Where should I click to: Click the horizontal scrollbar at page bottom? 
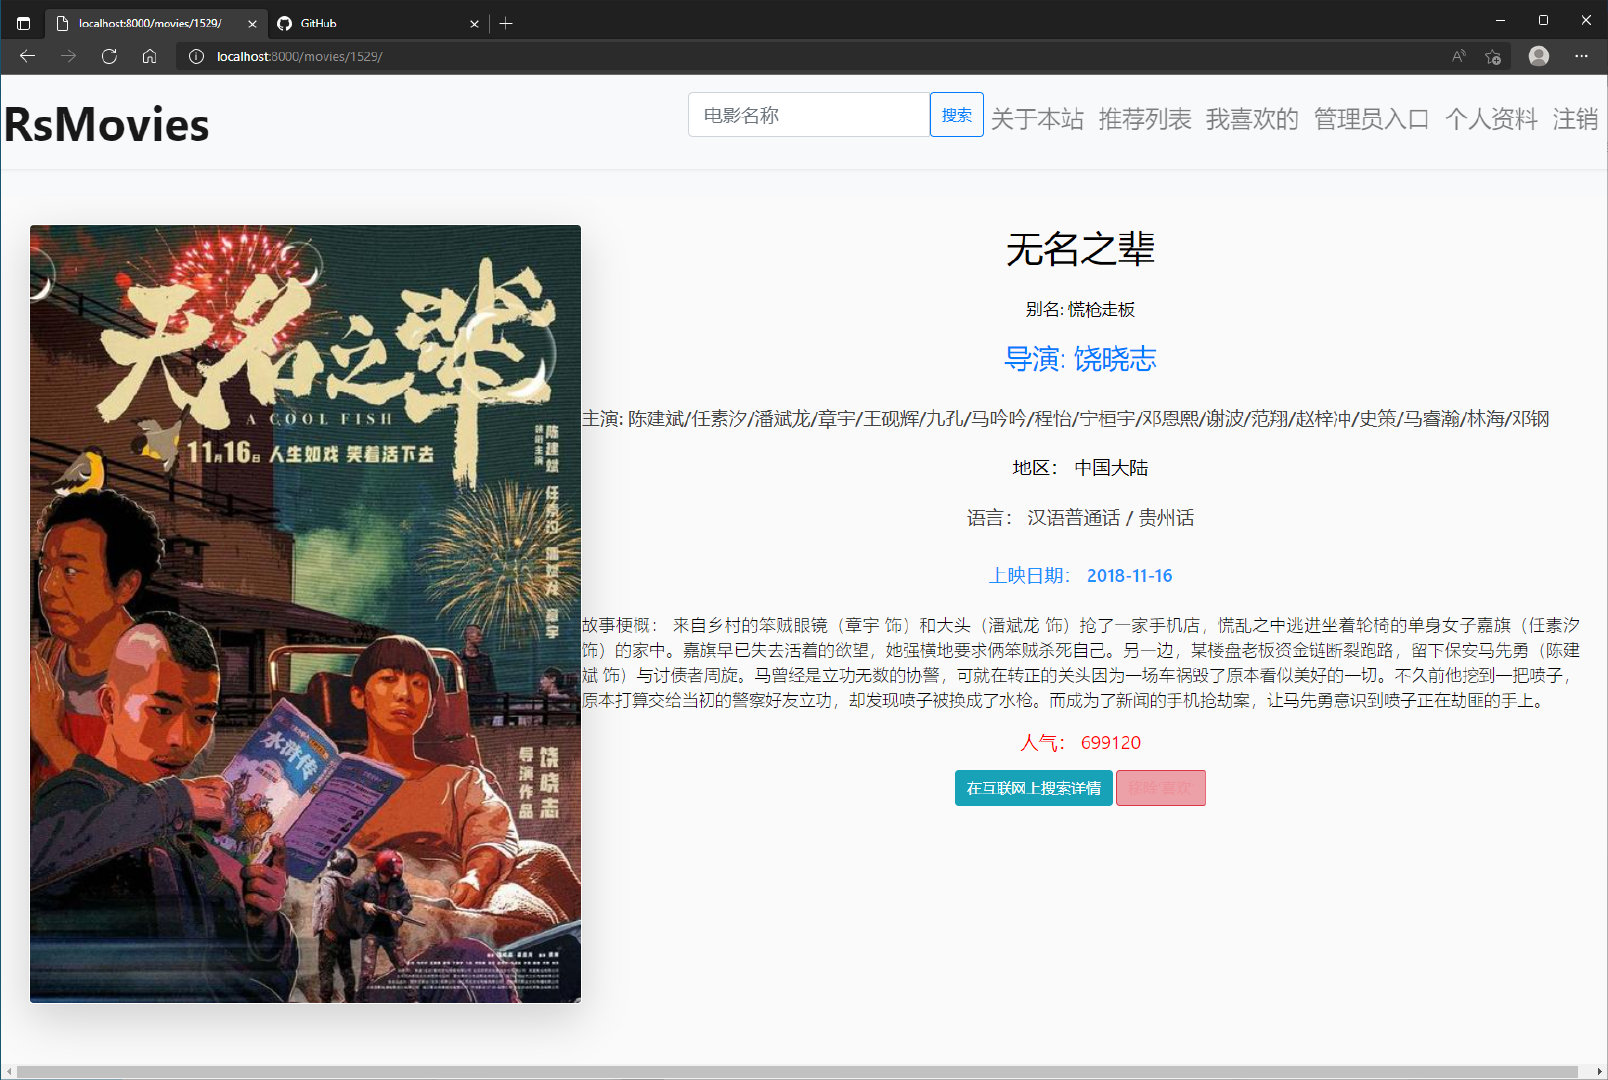[x=797, y=1072]
